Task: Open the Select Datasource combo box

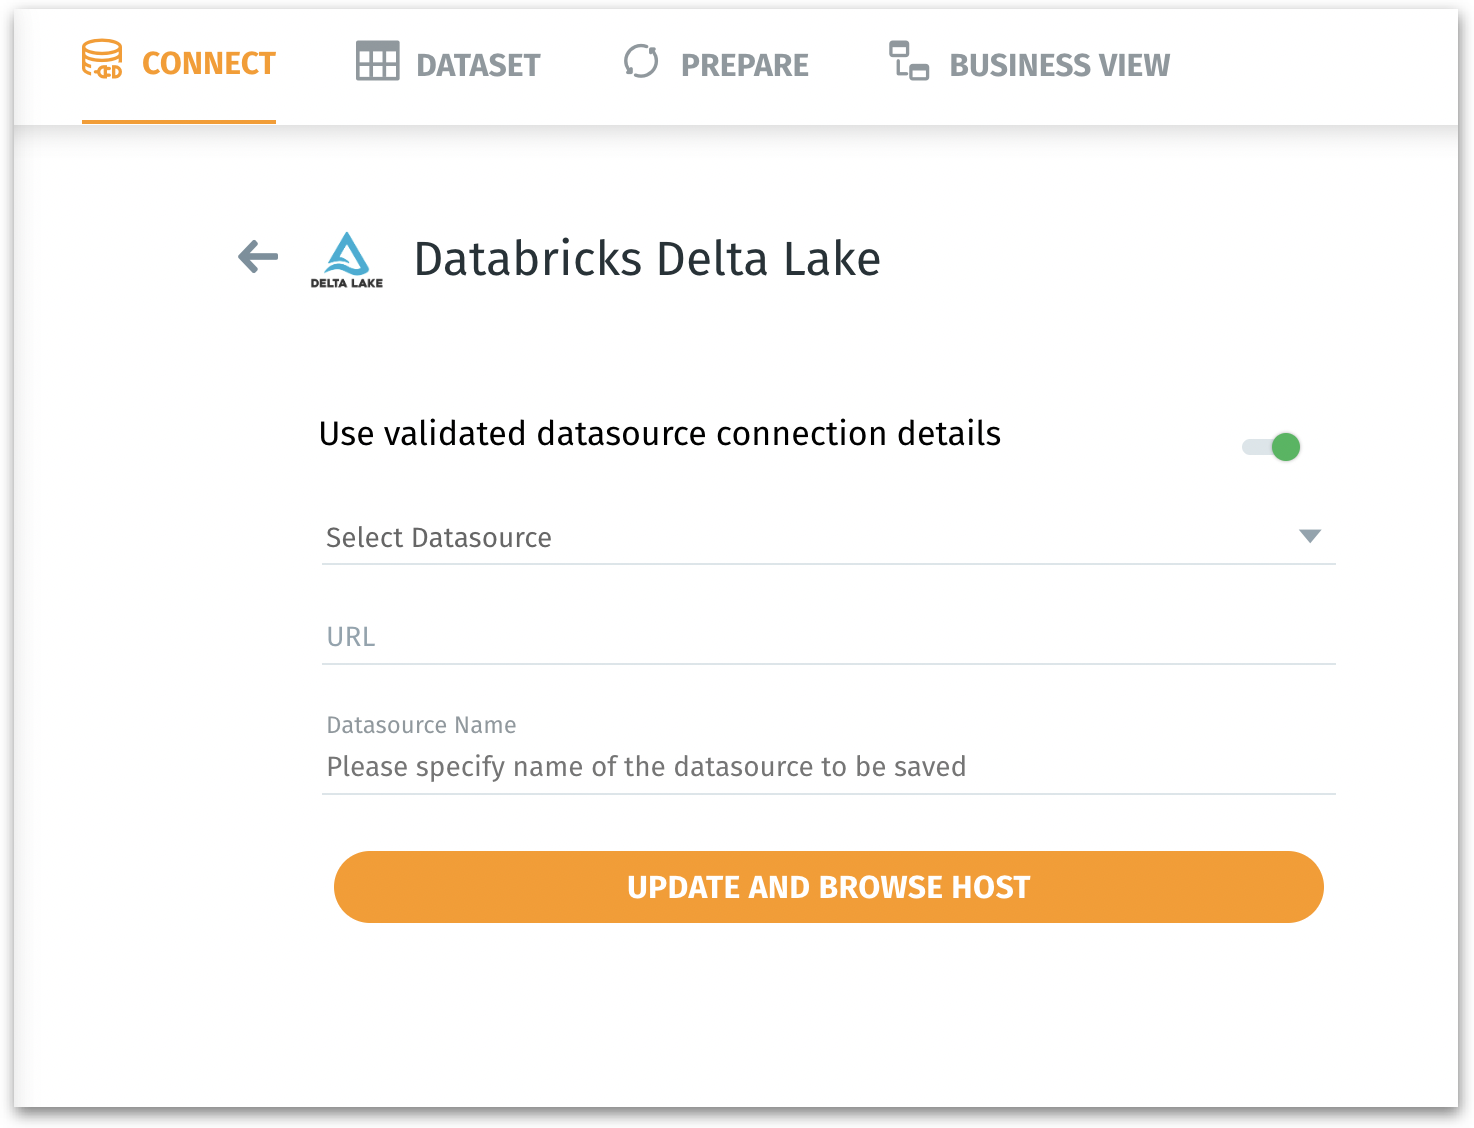Action: tap(800, 538)
